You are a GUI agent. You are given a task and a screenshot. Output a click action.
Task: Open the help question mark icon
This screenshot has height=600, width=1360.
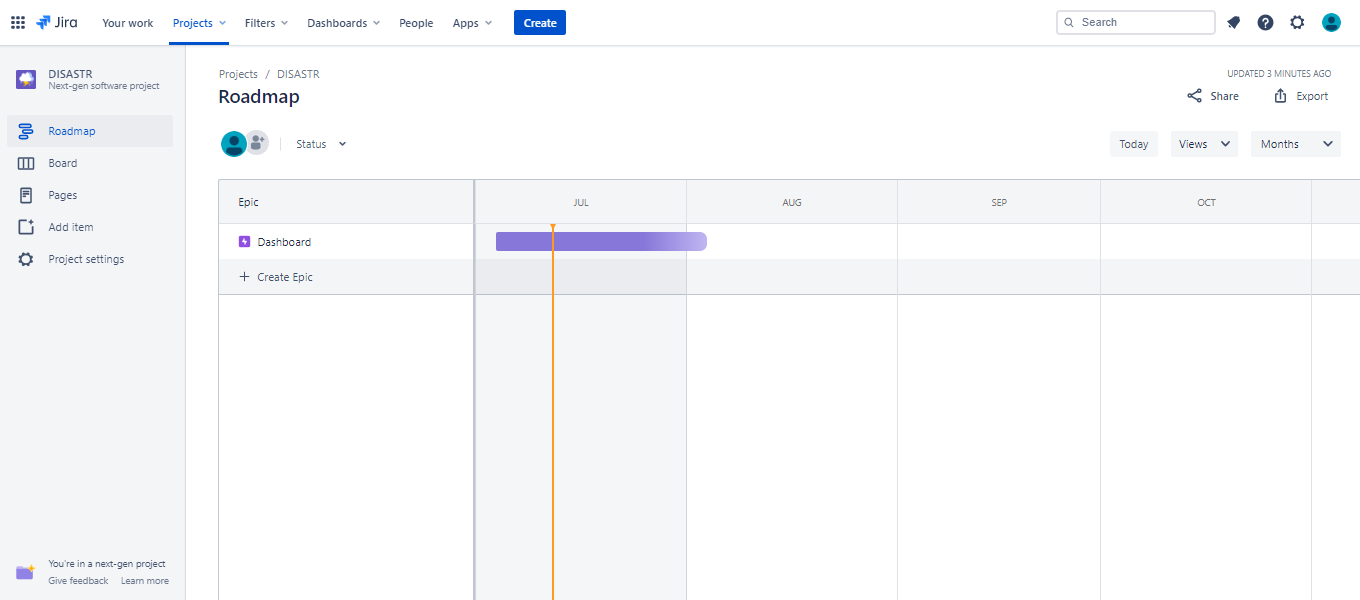point(1266,22)
